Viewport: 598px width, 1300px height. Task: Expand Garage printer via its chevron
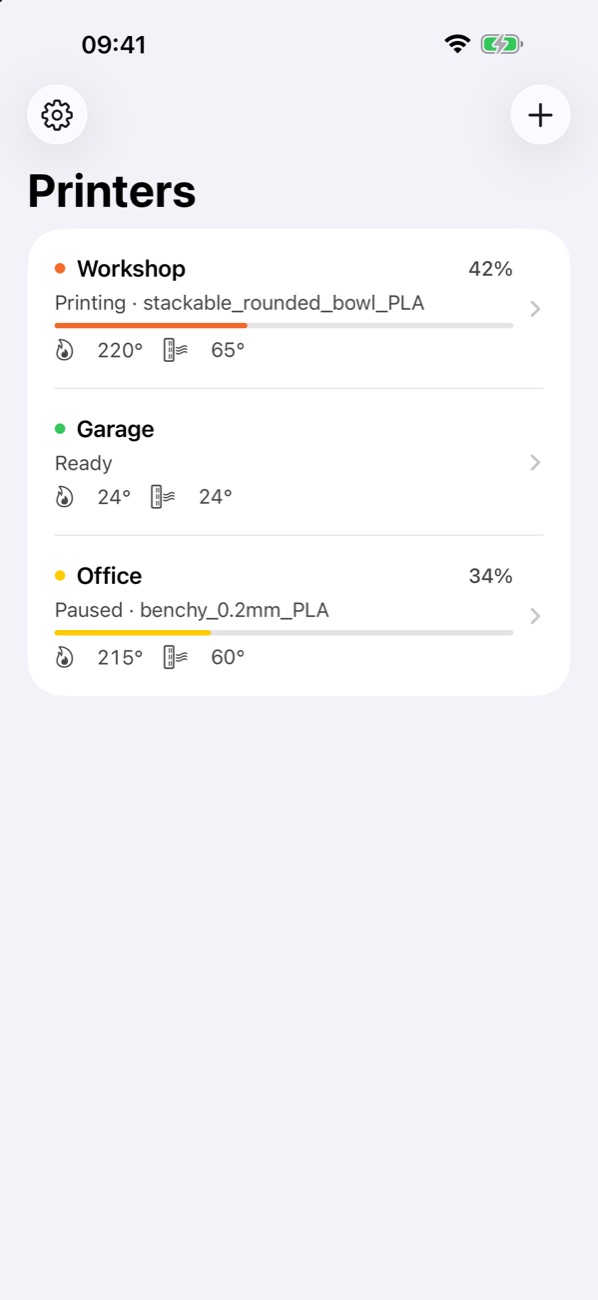(535, 462)
